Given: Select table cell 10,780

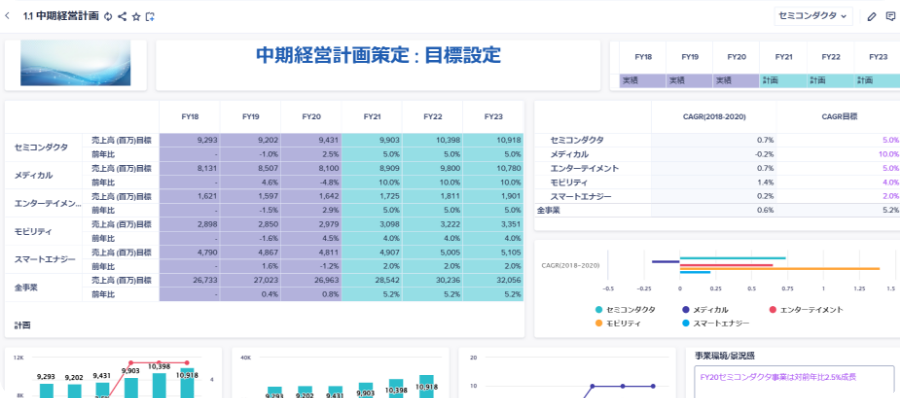Looking at the screenshot, I should click(x=493, y=168).
